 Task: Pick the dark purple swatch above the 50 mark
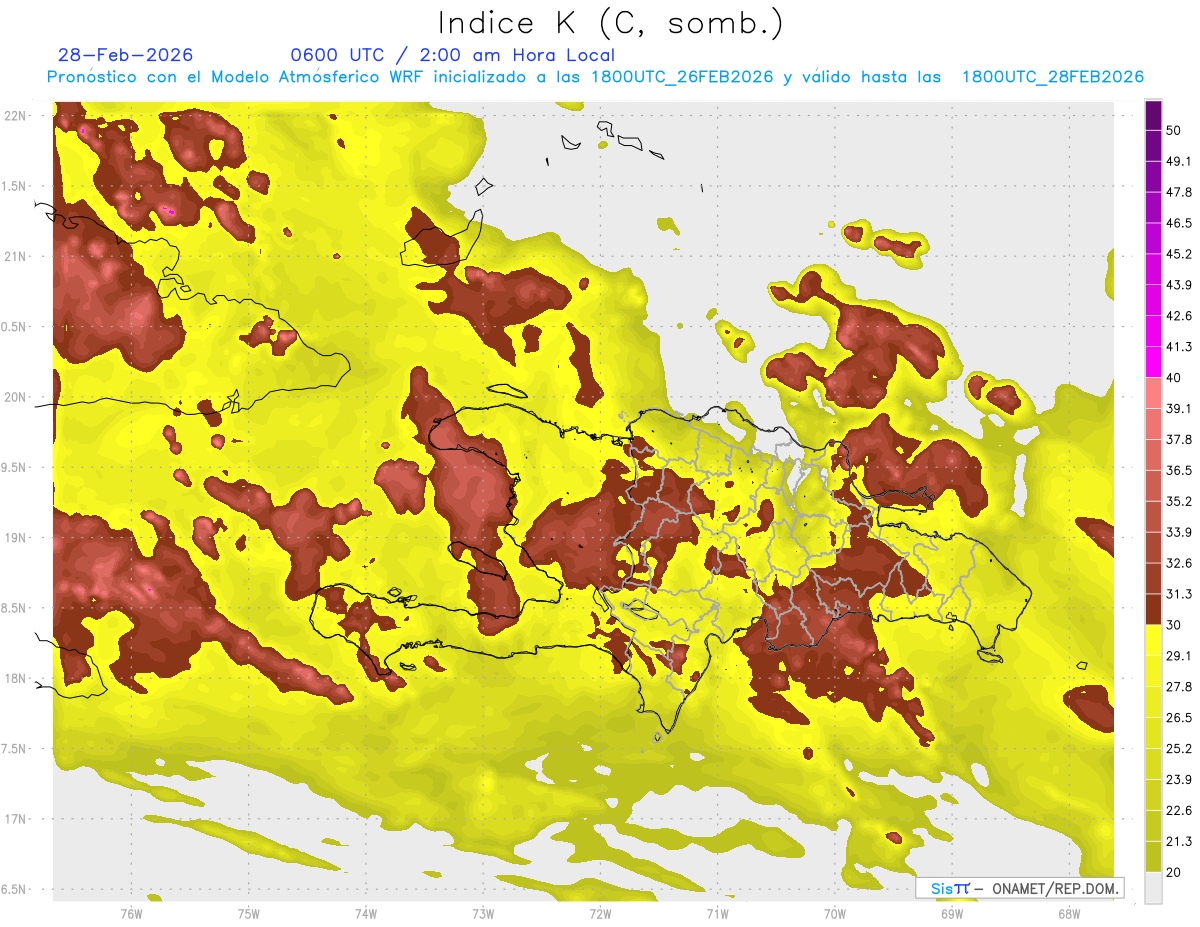[x=1153, y=115]
